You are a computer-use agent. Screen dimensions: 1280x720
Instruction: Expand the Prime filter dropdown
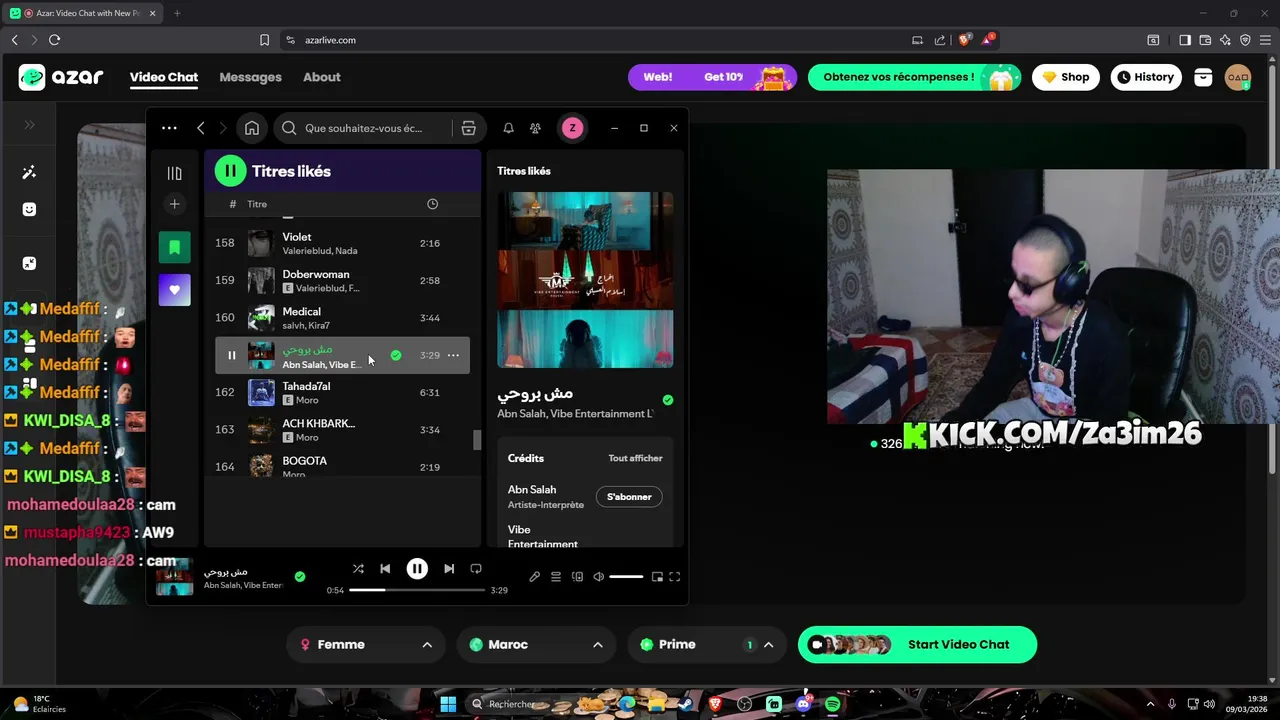click(x=706, y=644)
